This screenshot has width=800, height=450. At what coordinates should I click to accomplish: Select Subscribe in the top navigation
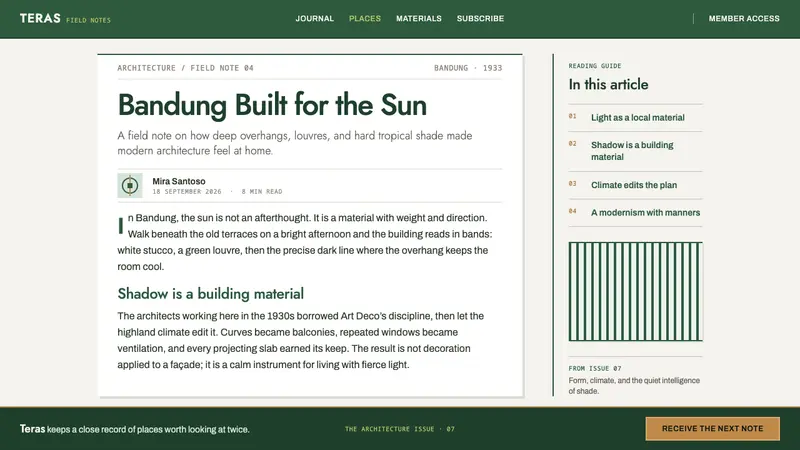point(480,18)
